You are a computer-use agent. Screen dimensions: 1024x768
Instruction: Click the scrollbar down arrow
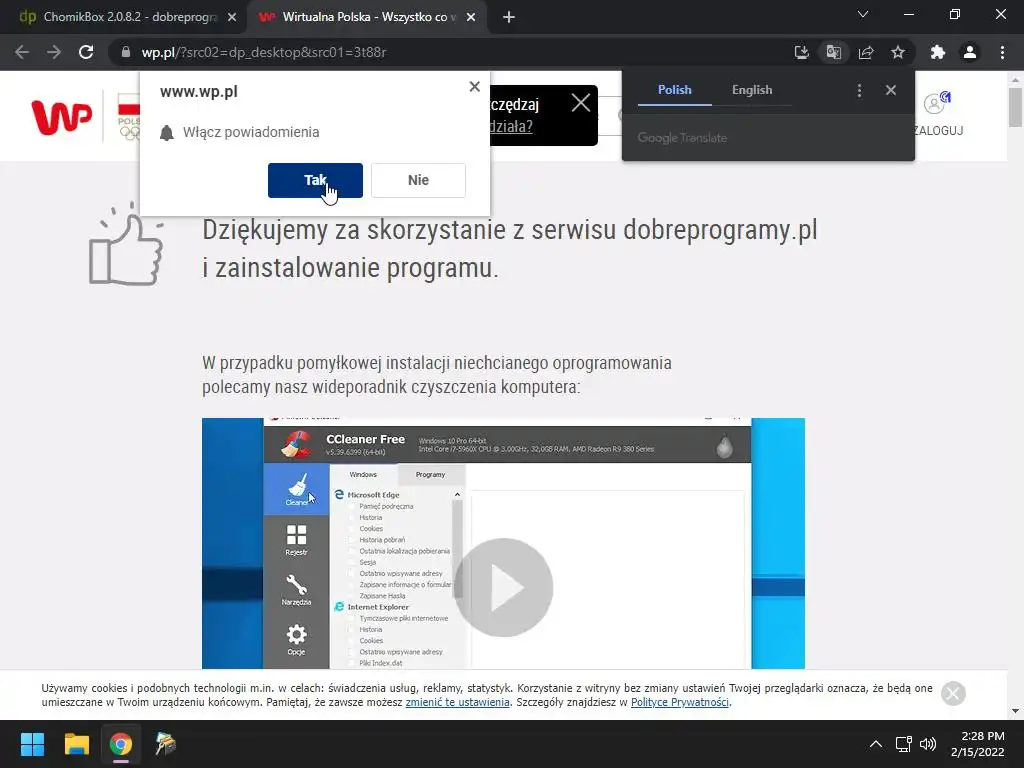1015,711
